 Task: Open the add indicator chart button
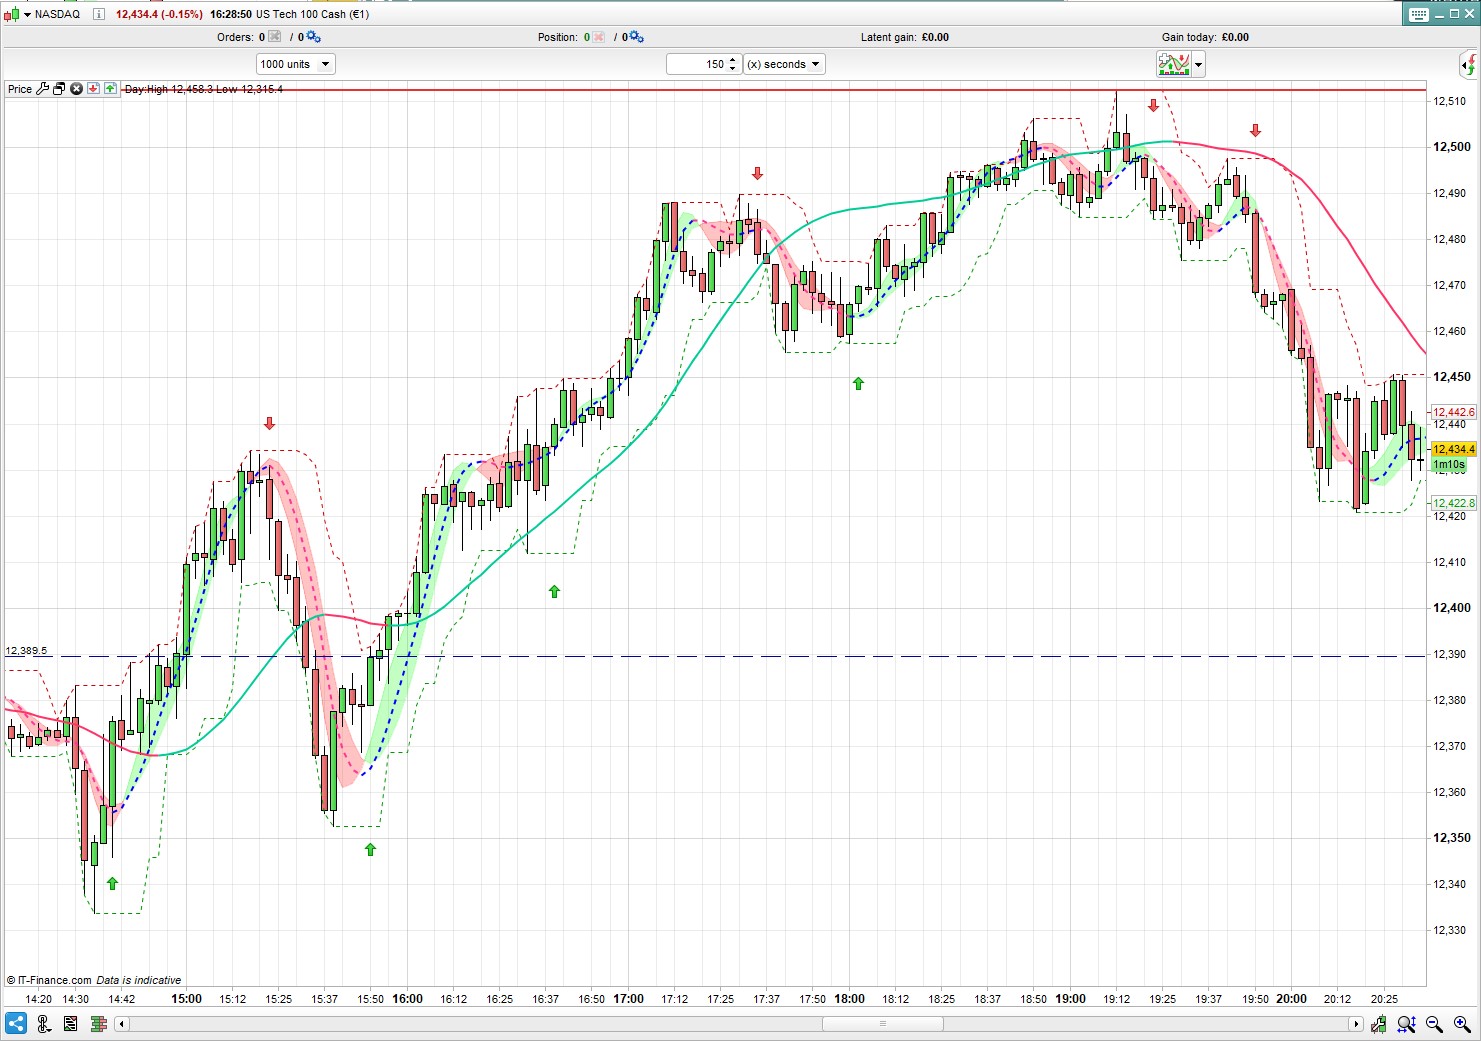tap(1174, 65)
